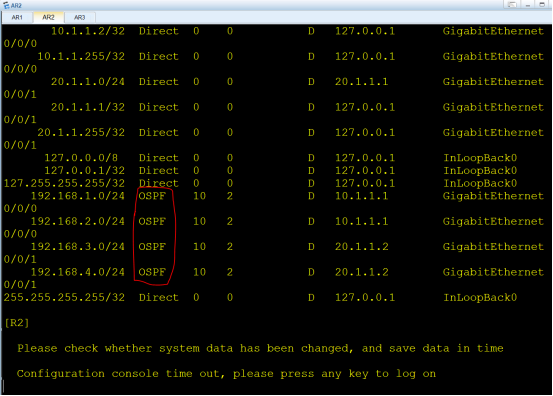
Task: Click next hop 10.1.1.1 in 192.168.1.0/24 row
Action: [x=361, y=196]
